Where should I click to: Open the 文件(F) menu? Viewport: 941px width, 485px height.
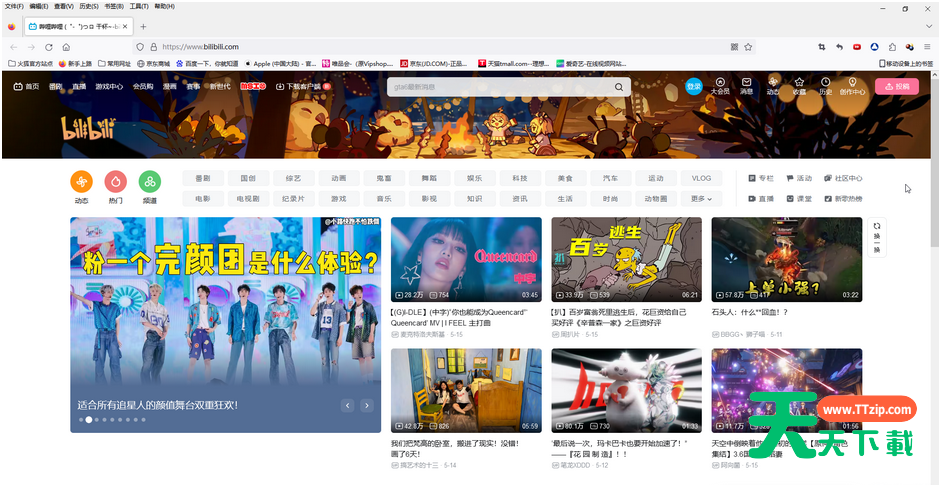coord(14,7)
